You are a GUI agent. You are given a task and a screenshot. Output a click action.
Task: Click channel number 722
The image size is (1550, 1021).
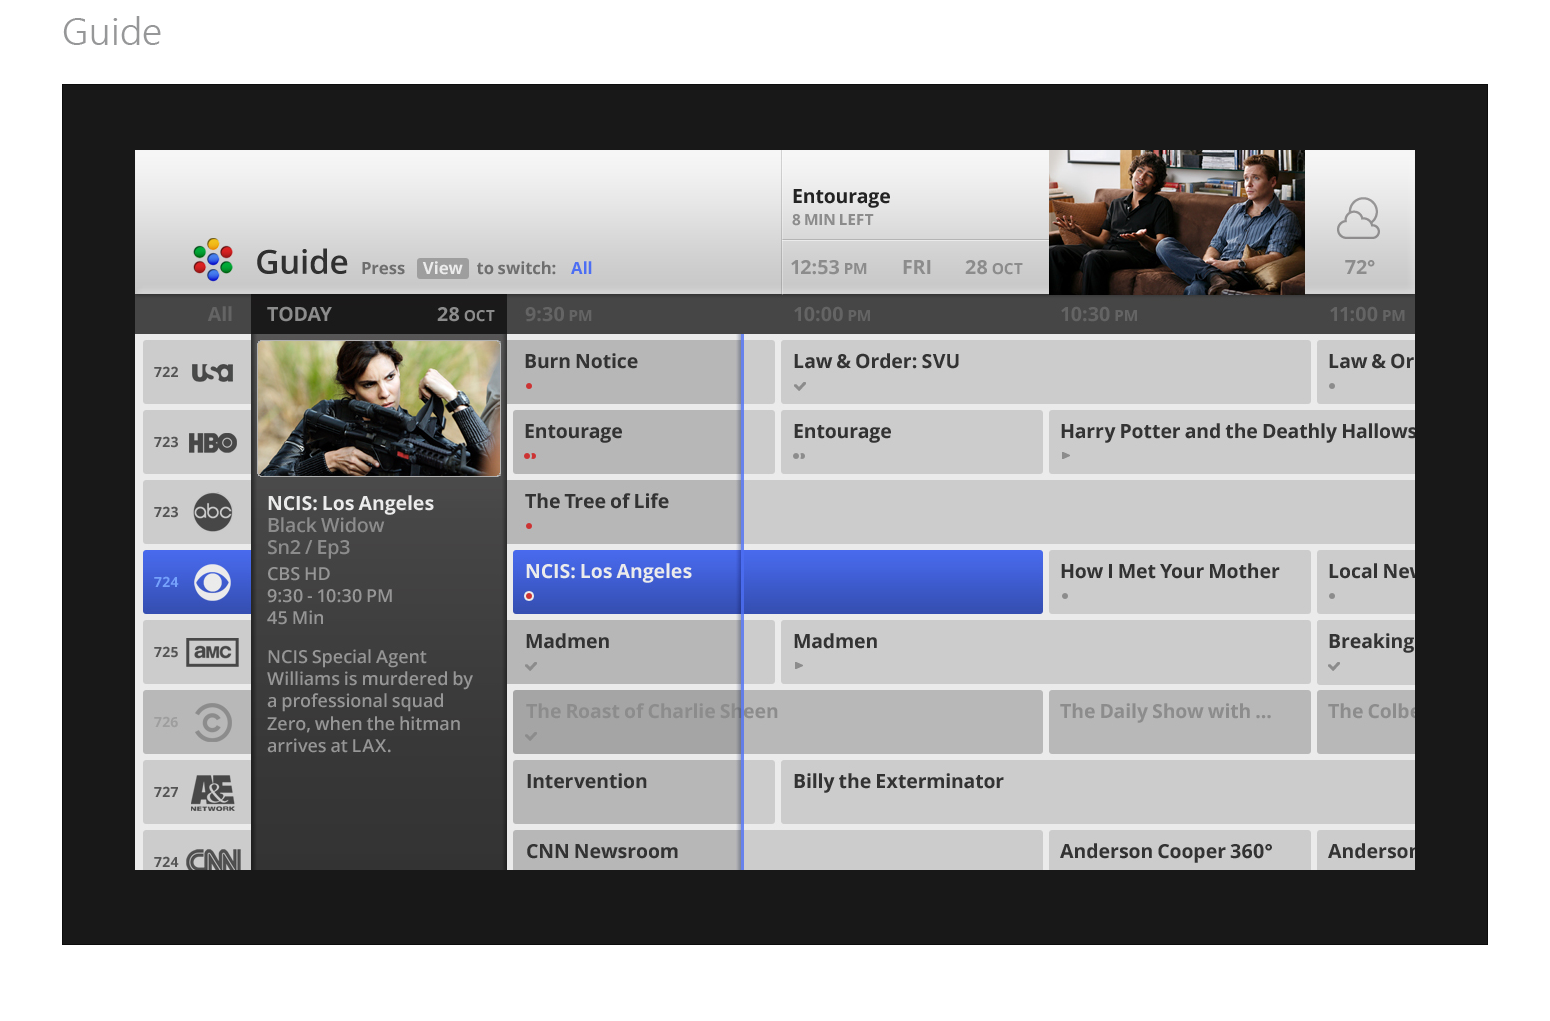pyautogui.click(x=166, y=372)
